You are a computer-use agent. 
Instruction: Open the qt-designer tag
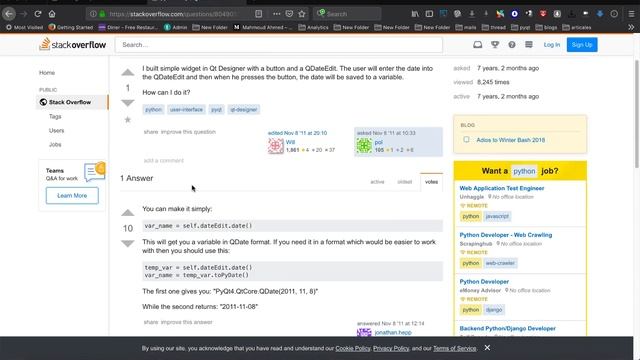click(244, 109)
